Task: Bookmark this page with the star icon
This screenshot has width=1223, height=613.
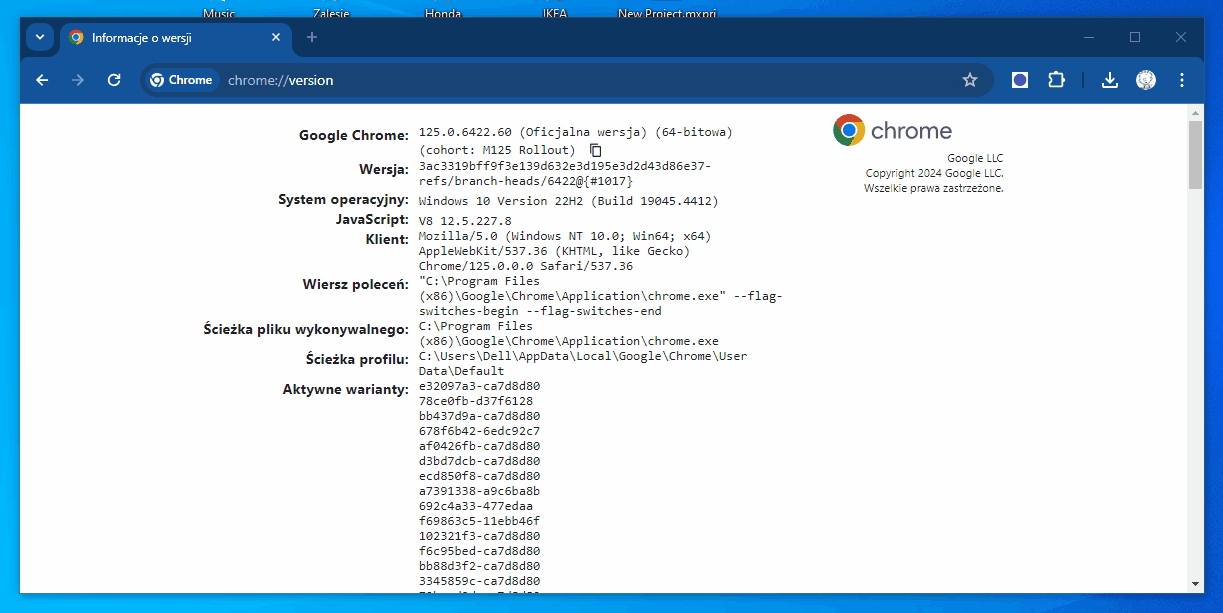Action: (969, 80)
